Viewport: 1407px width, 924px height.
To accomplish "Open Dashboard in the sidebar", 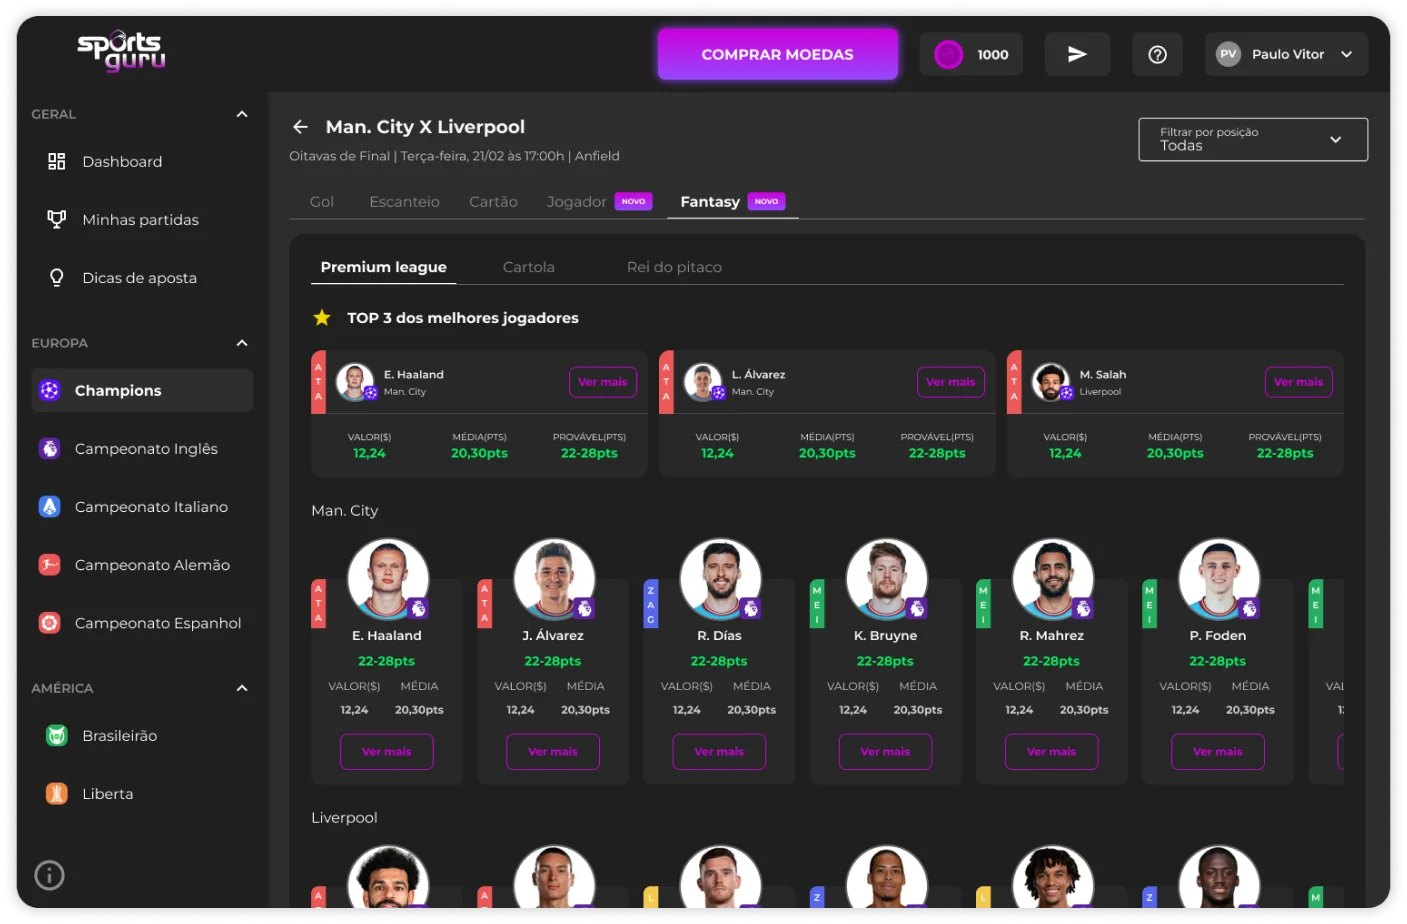I will click(x=142, y=161).
